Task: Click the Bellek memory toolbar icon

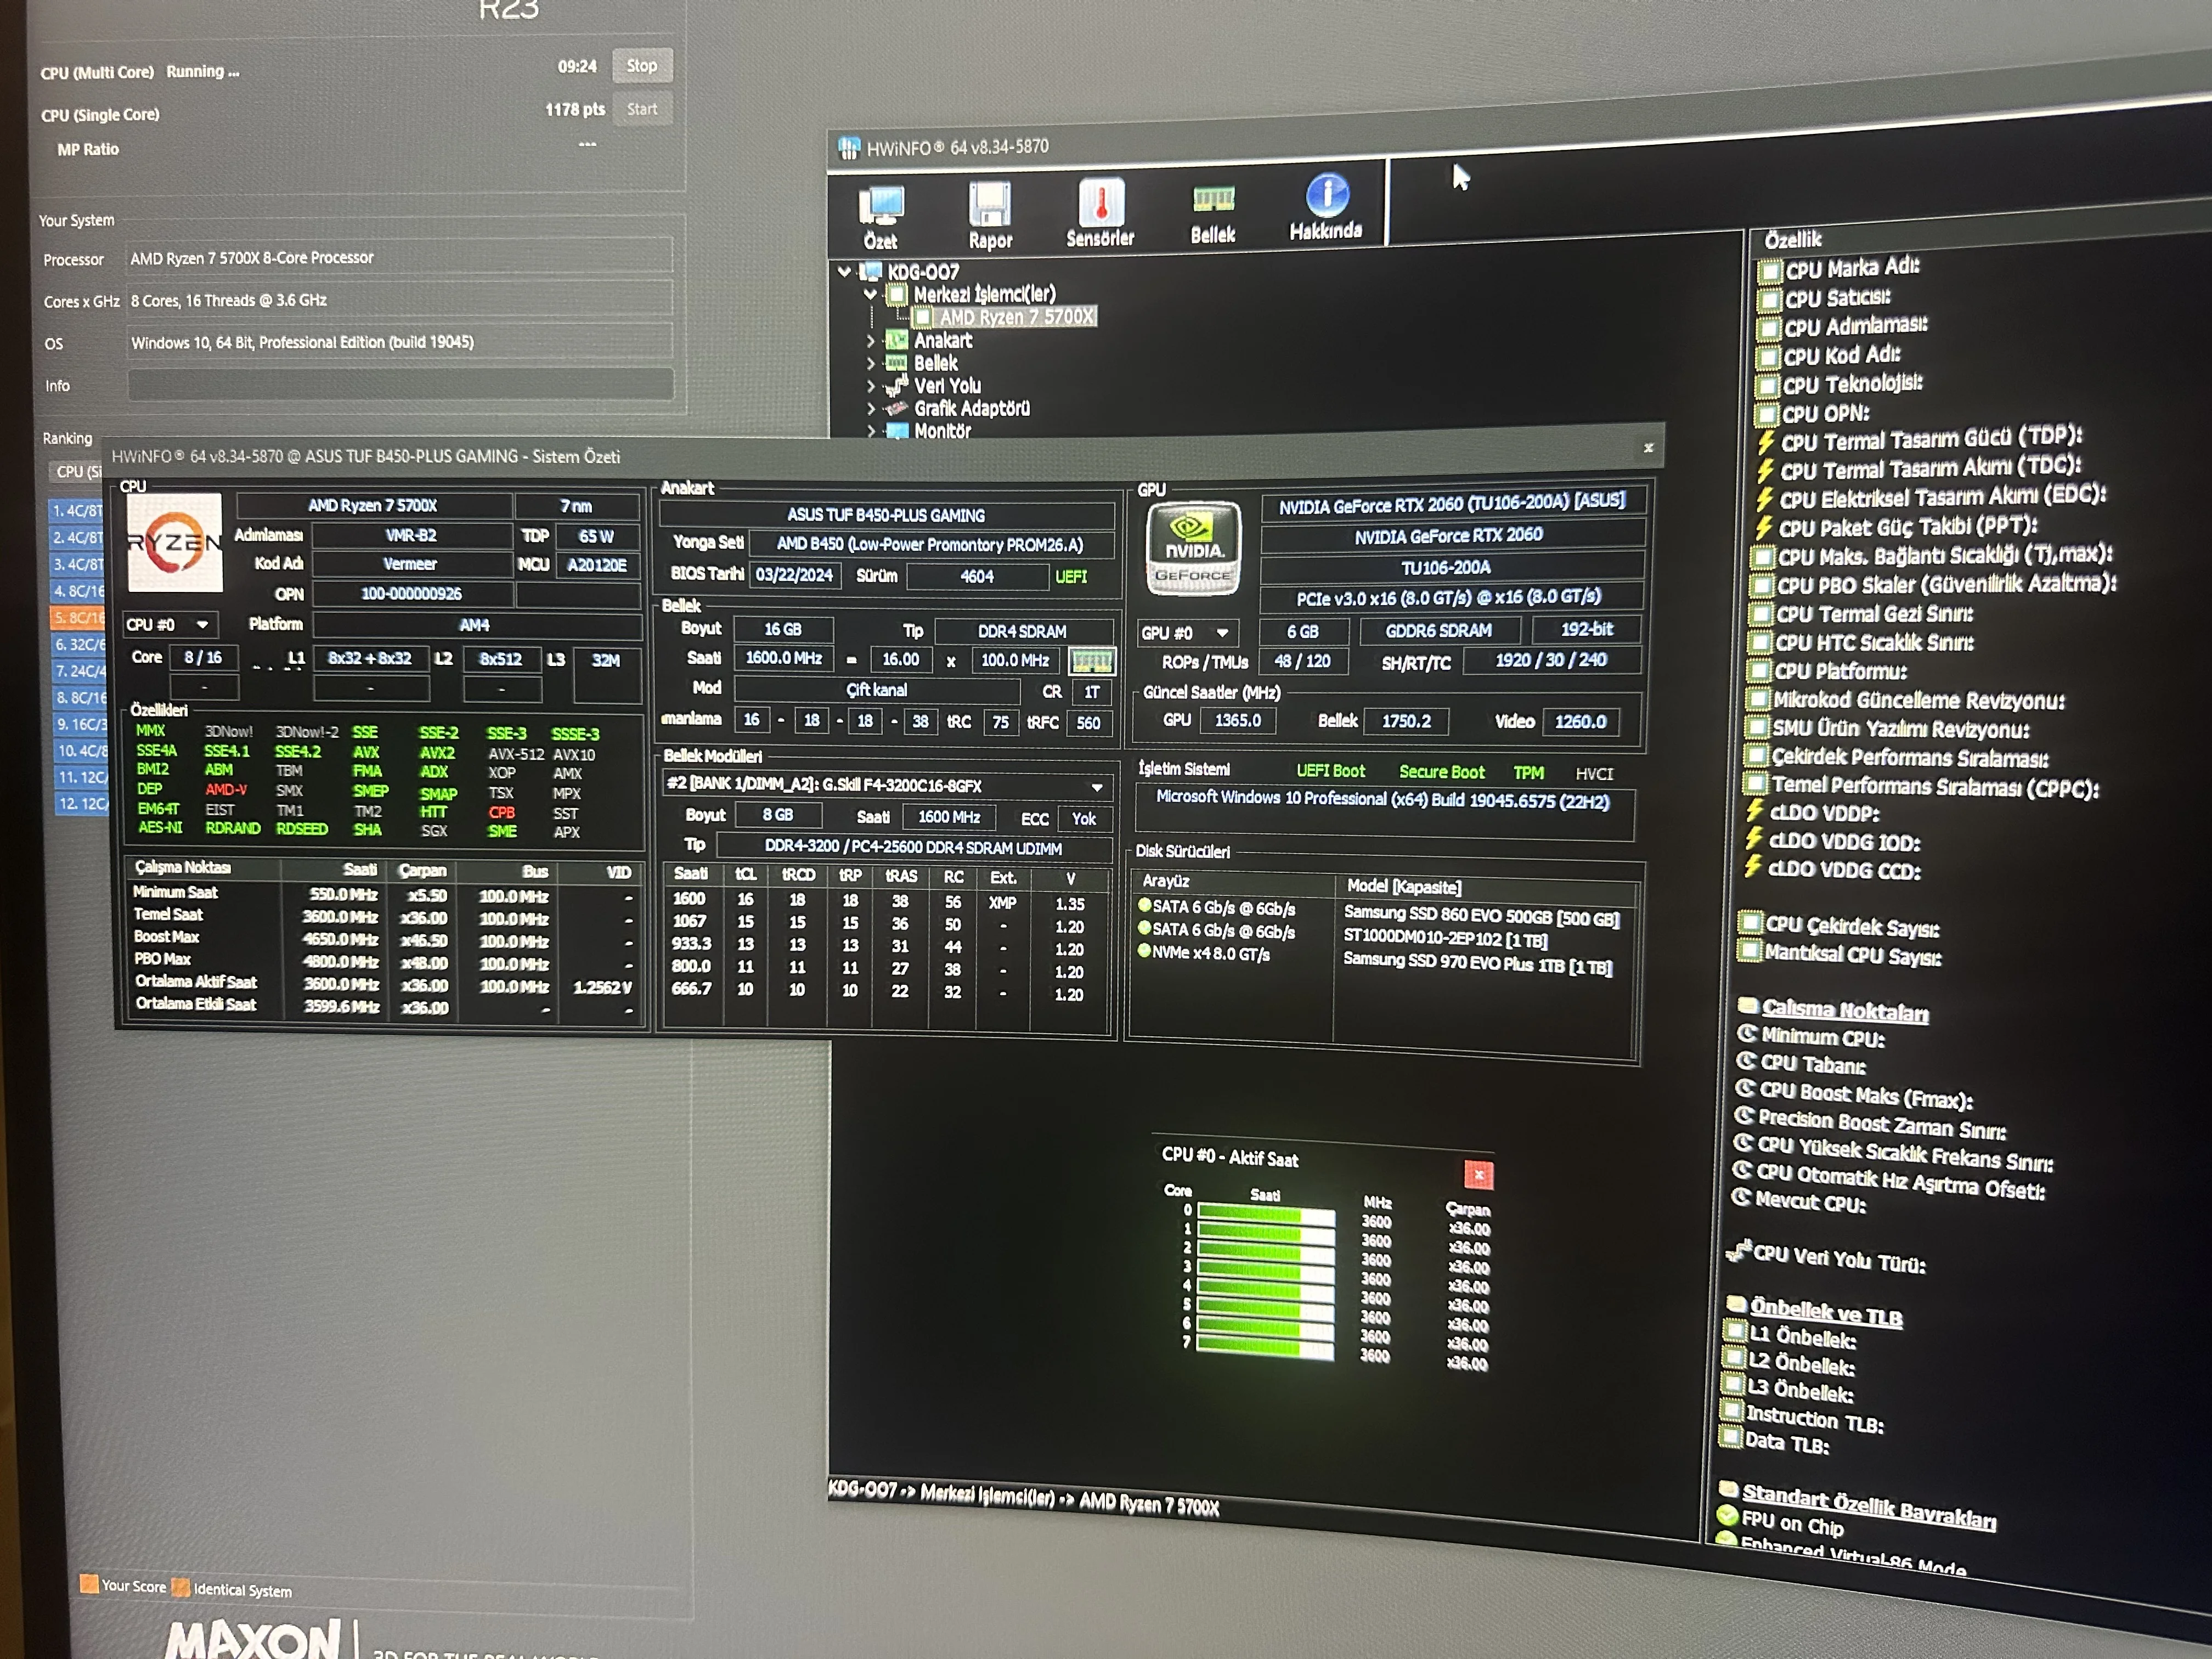Action: (x=1213, y=200)
